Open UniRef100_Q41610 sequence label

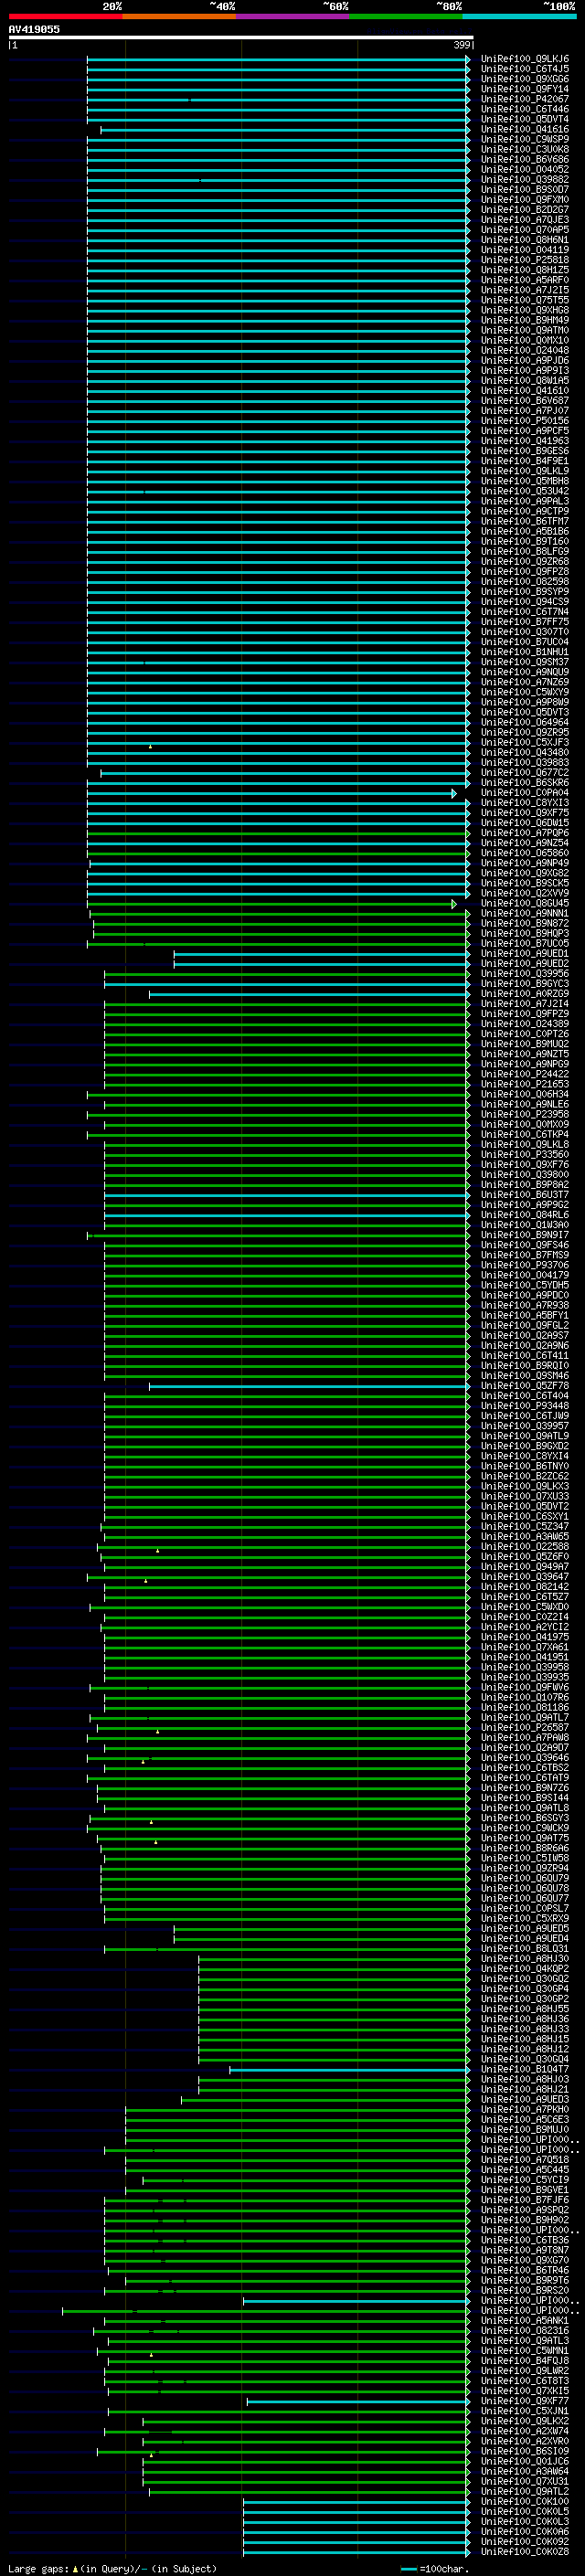(525, 391)
